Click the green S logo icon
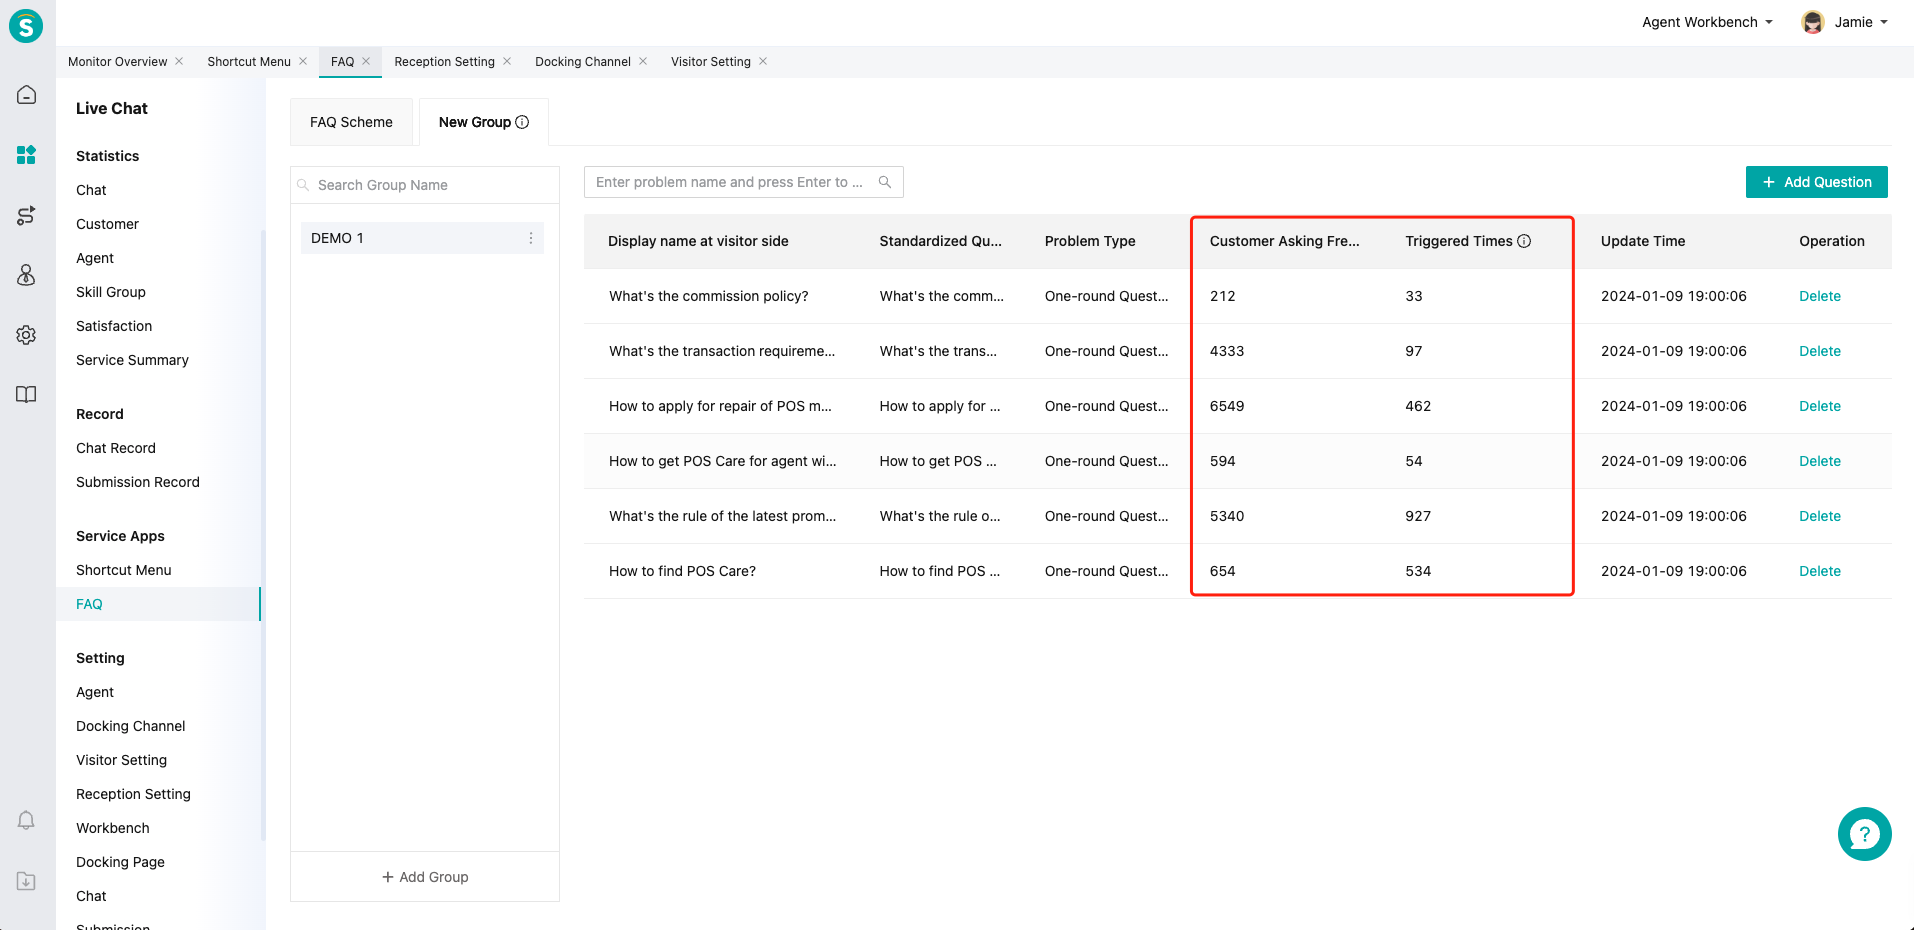 (26, 26)
